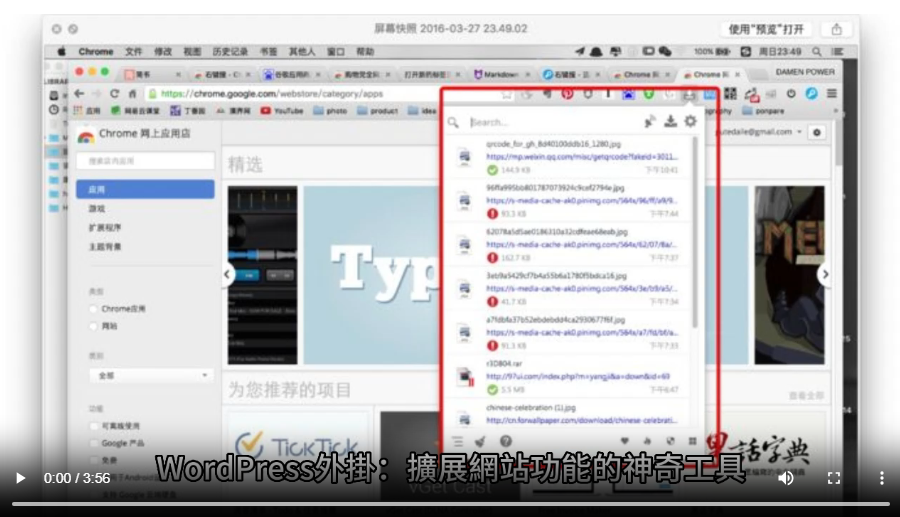This screenshot has width=900, height=517.
Task: Toggle the 可离线使用 checkbox
Action: [93, 426]
